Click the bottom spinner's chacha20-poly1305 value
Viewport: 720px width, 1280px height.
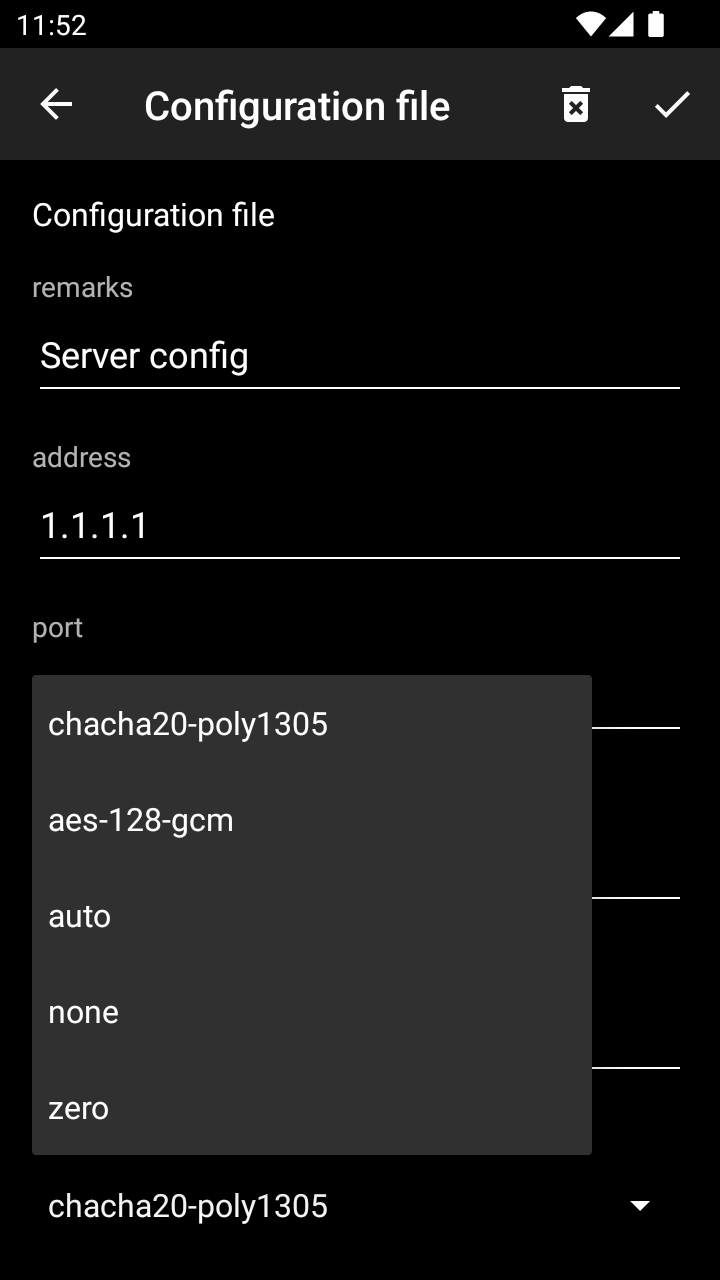tap(188, 1206)
